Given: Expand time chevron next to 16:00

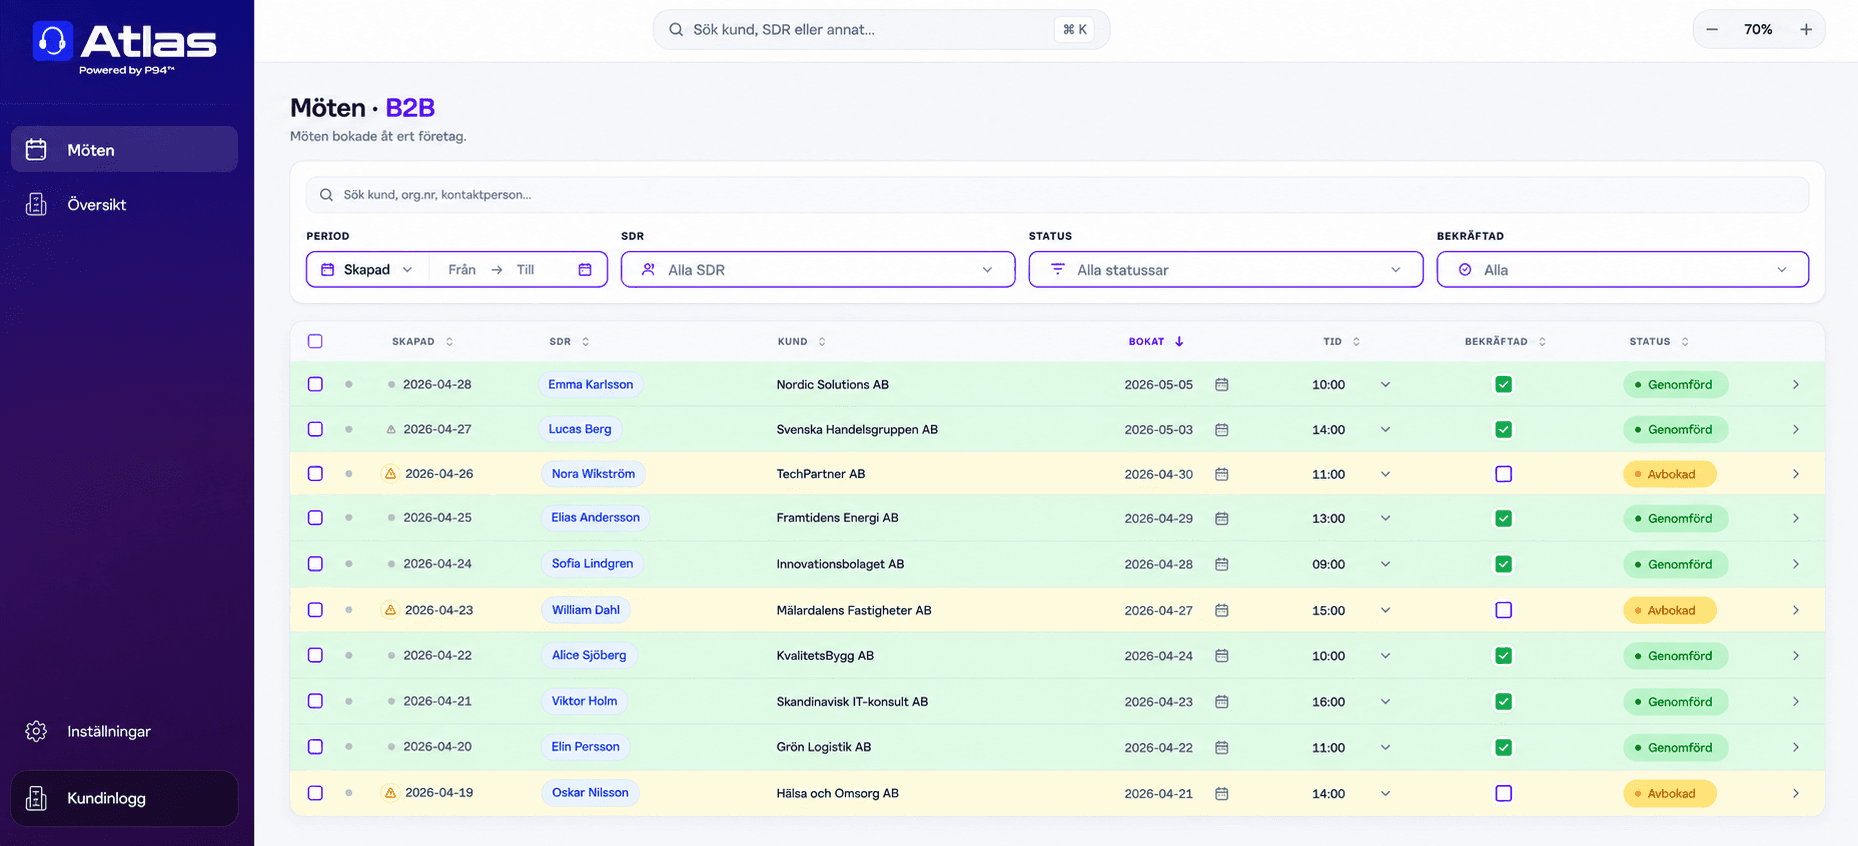Looking at the screenshot, I should point(1385,701).
